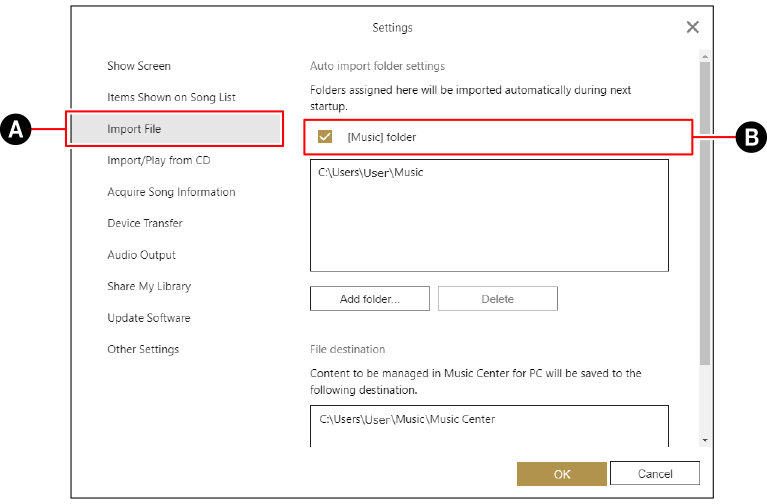
Task: Open the Show Screen settings section
Action: pos(139,66)
